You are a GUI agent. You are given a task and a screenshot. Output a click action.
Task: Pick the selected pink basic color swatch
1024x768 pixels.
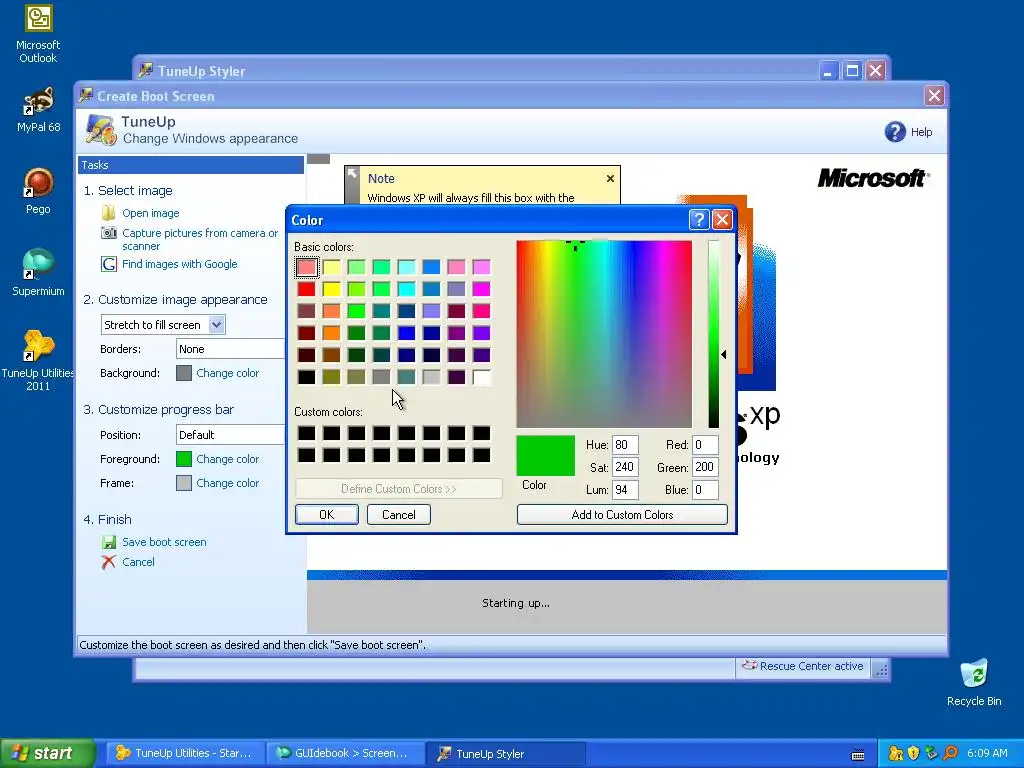[306, 266]
